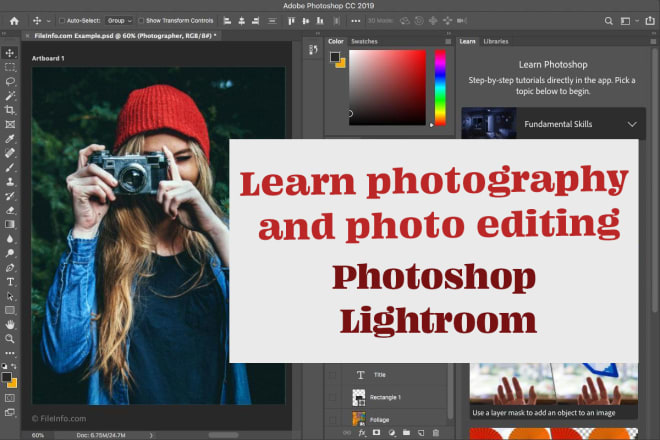Click the Create new group folder icon
Image resolution: width=660 pixels, height=440 pixels.
(x=406, y=432)
